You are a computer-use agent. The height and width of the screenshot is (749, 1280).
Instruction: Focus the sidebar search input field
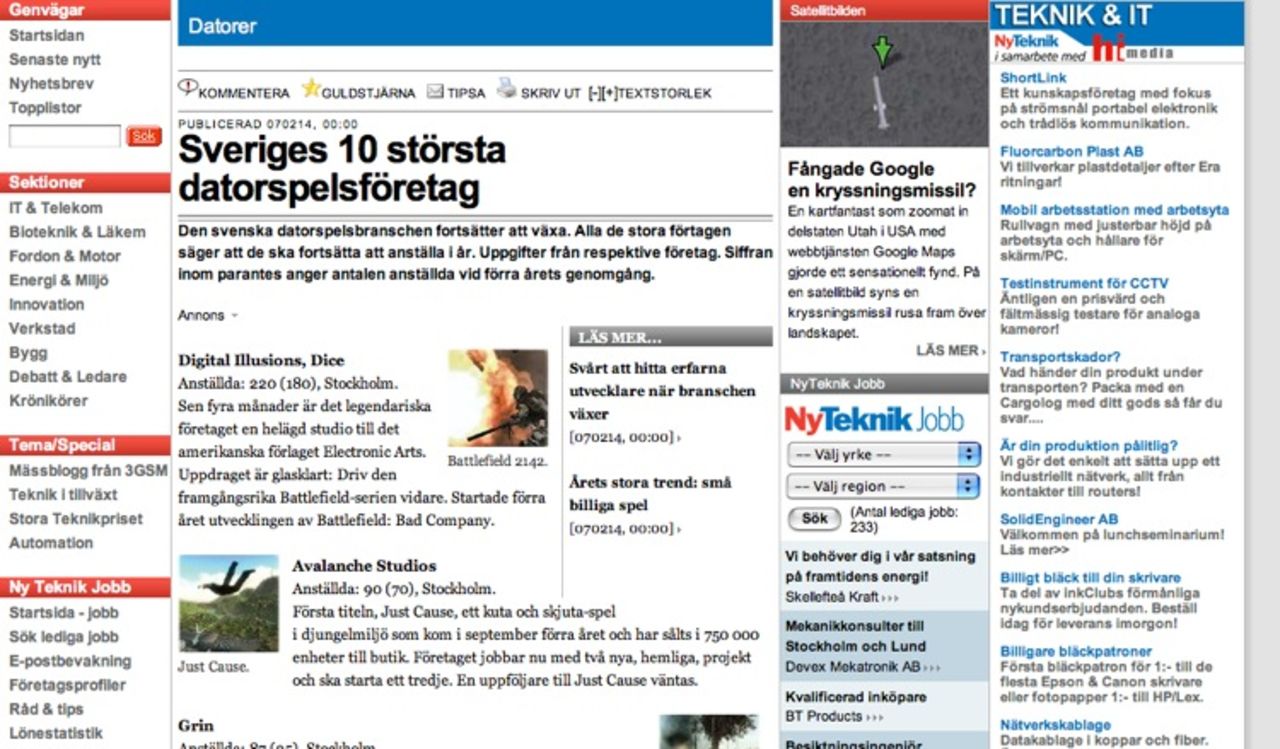65,136
